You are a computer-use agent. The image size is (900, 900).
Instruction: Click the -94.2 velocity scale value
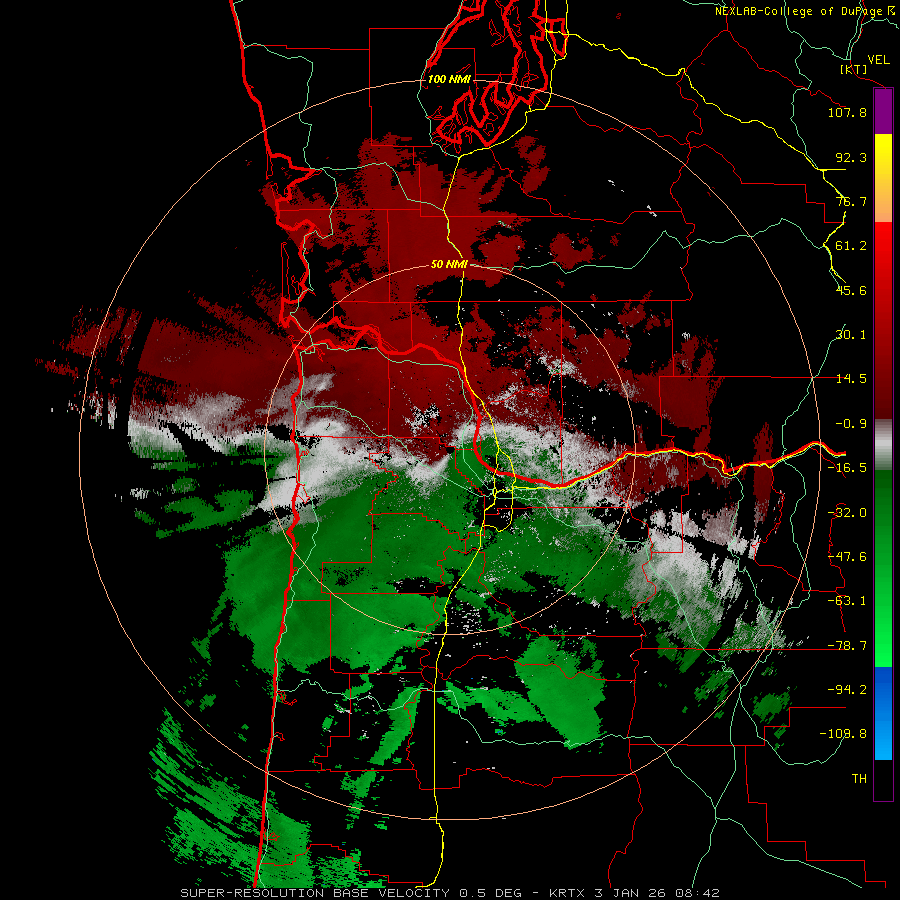[847, 689]
